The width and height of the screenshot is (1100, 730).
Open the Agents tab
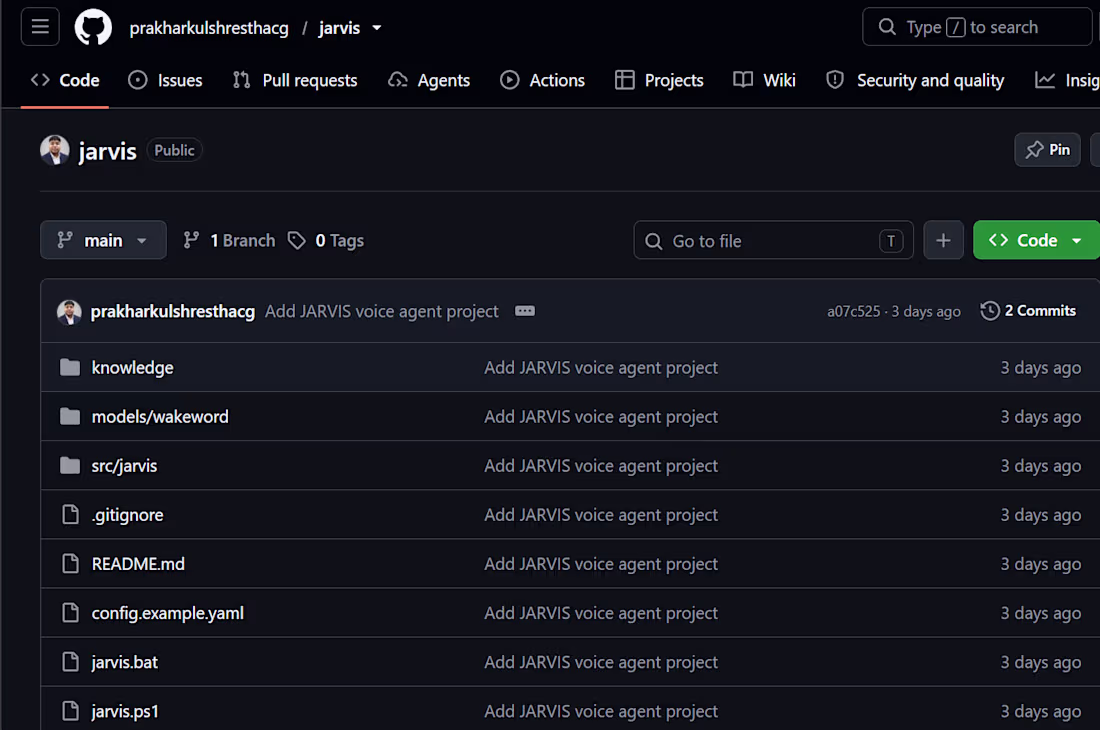429,81
